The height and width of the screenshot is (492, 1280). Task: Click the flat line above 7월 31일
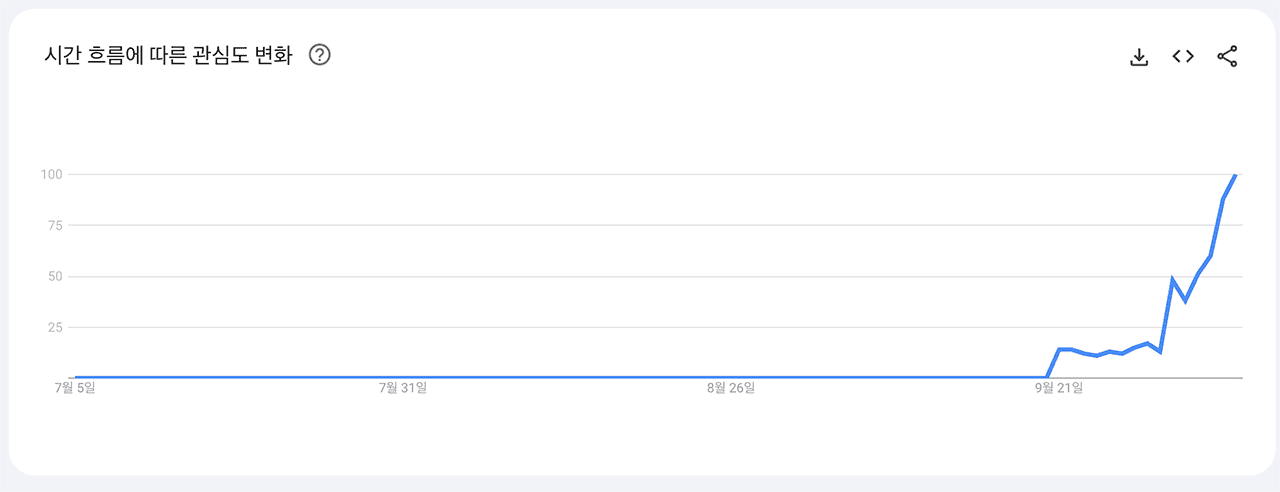[402, 378]
